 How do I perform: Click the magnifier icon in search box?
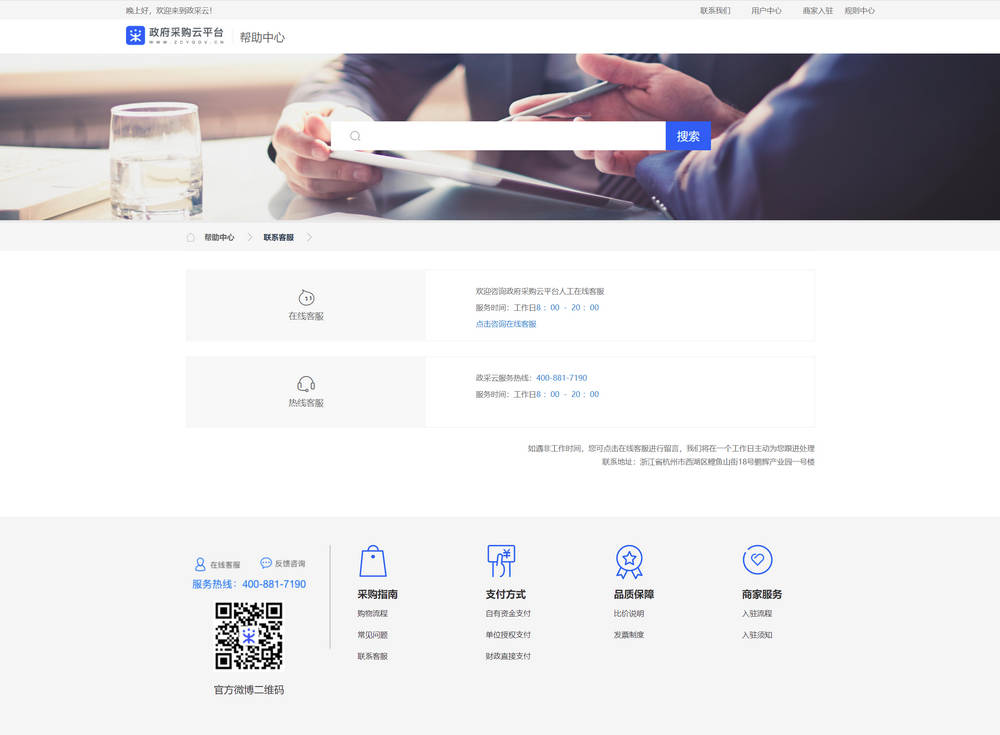click(x=354, y=136)
